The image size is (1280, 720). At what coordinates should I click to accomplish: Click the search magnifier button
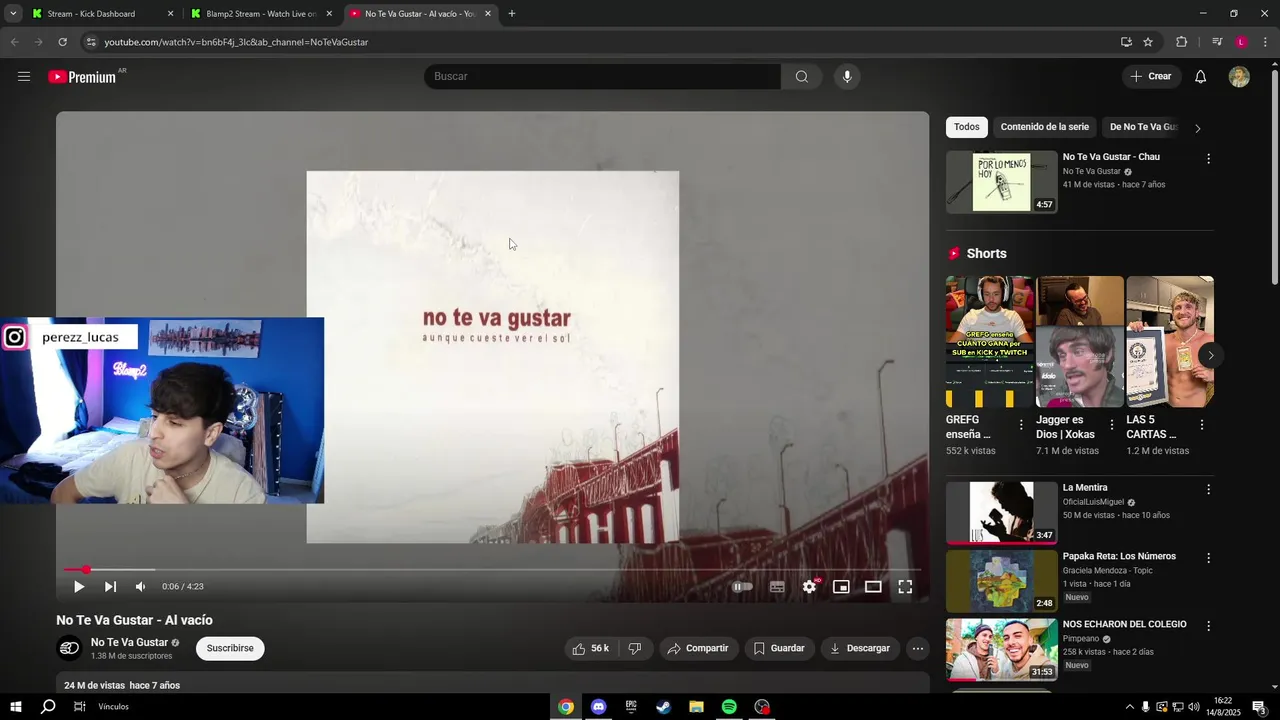point(802,77)
